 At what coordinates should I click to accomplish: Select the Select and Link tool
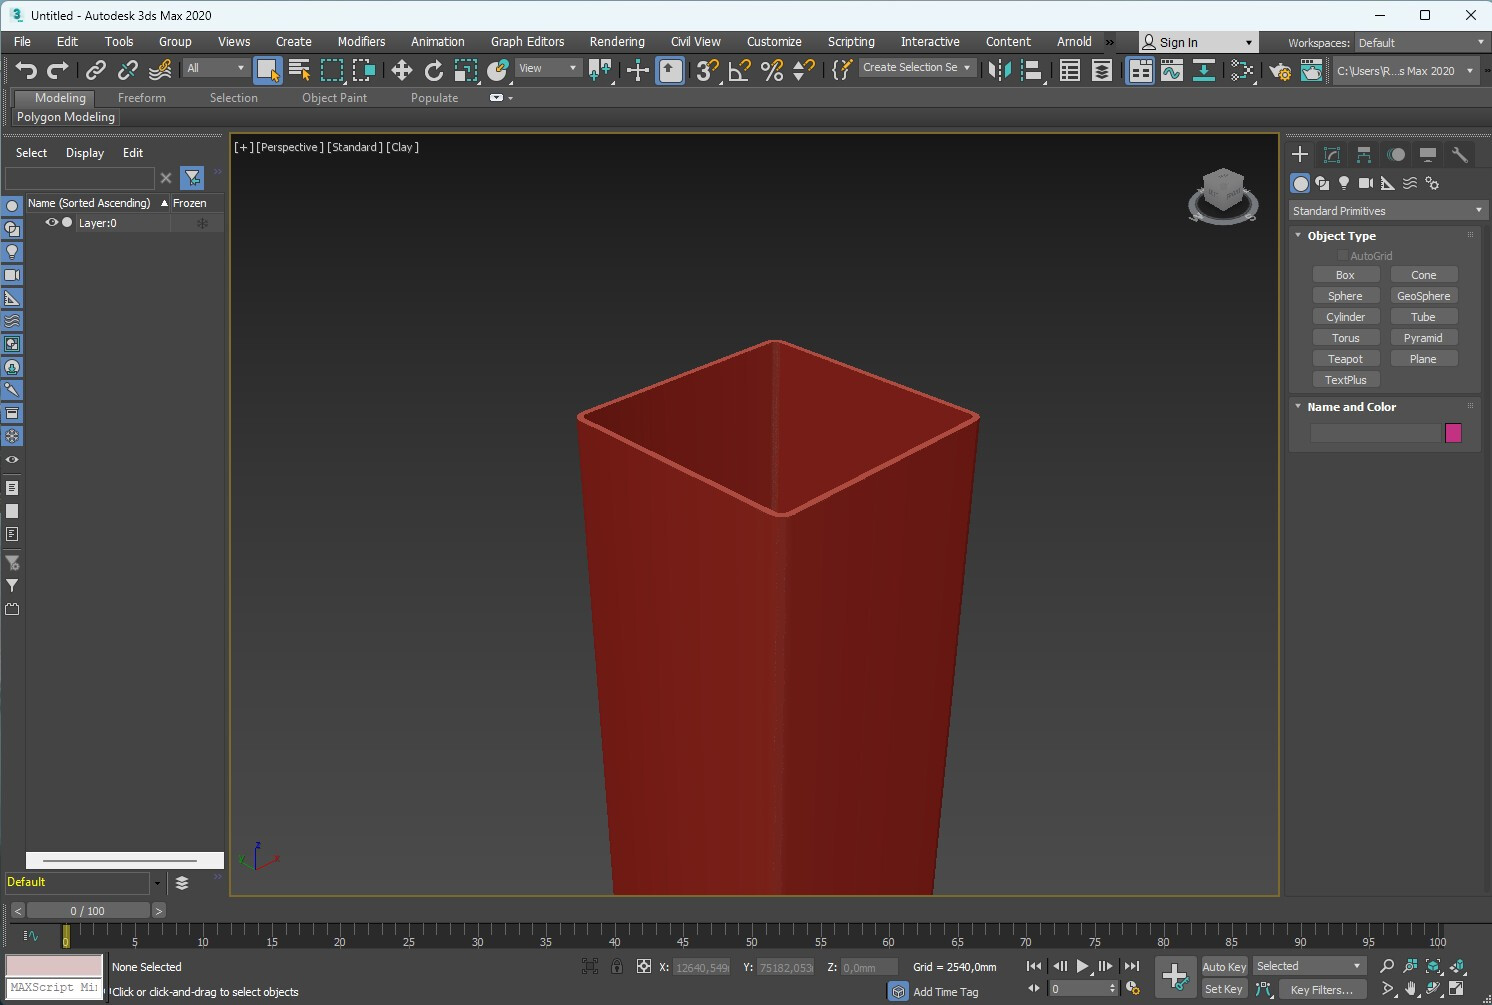(x=95, y=69)
